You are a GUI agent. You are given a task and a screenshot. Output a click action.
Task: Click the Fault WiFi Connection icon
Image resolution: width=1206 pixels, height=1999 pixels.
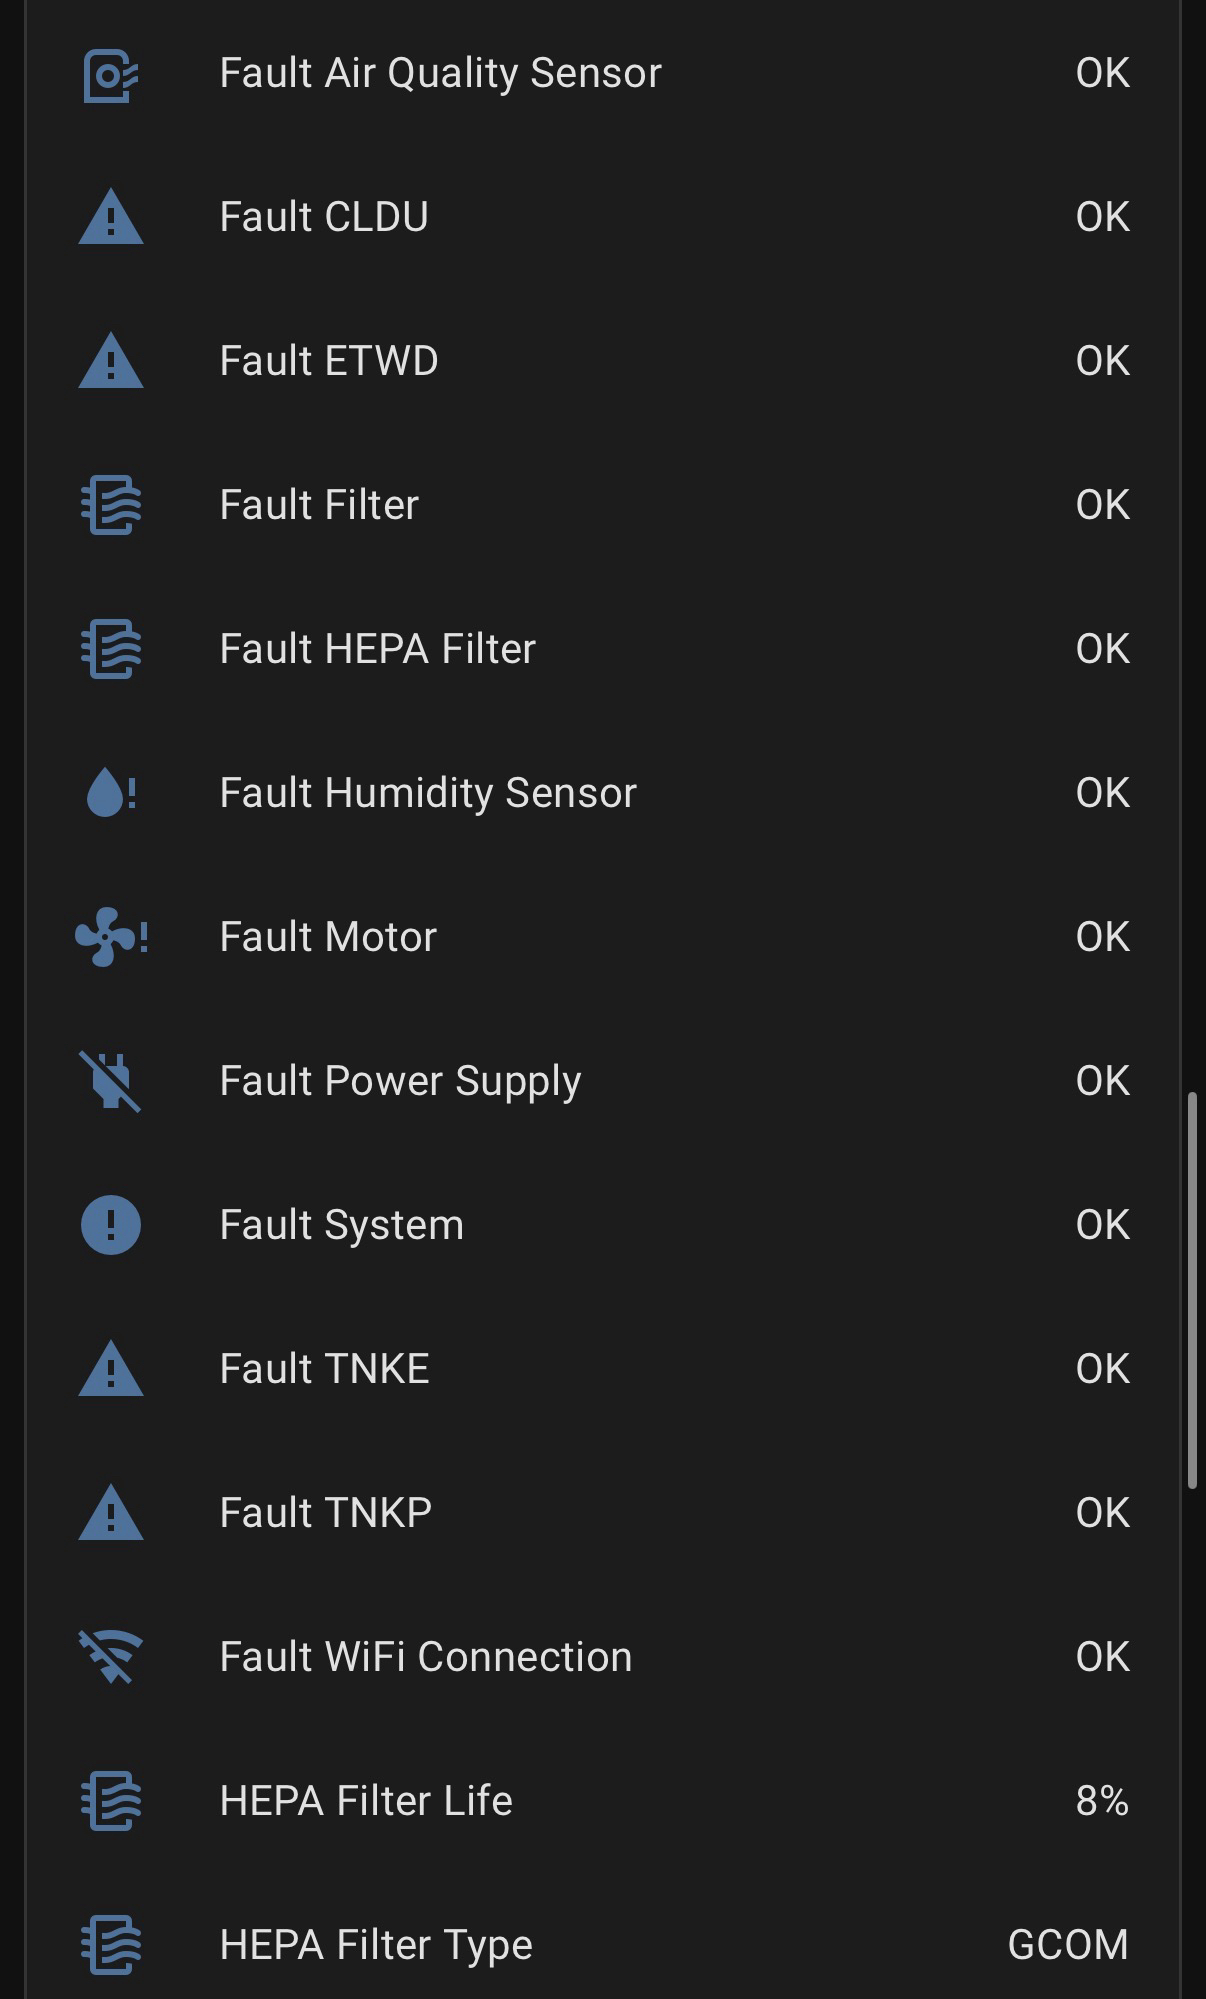pyautogui.click(x=110, y=1657)
